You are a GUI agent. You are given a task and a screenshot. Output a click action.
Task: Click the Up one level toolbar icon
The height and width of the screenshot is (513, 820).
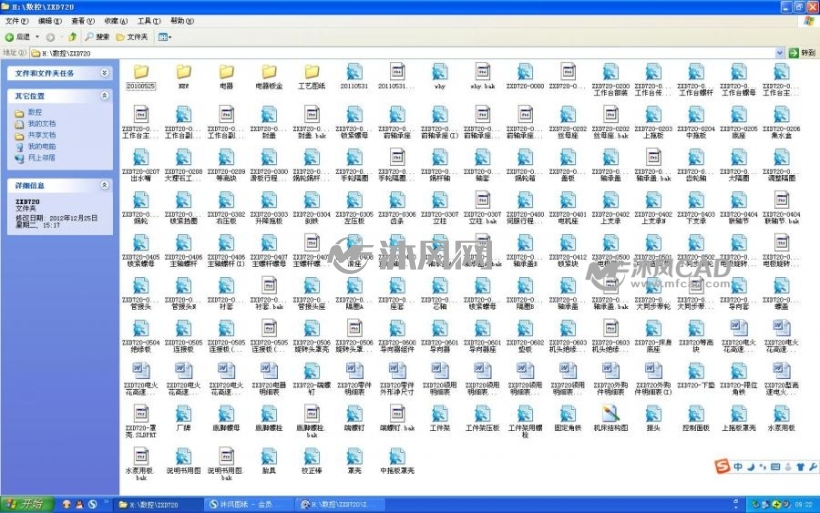(x=73, y=37)
